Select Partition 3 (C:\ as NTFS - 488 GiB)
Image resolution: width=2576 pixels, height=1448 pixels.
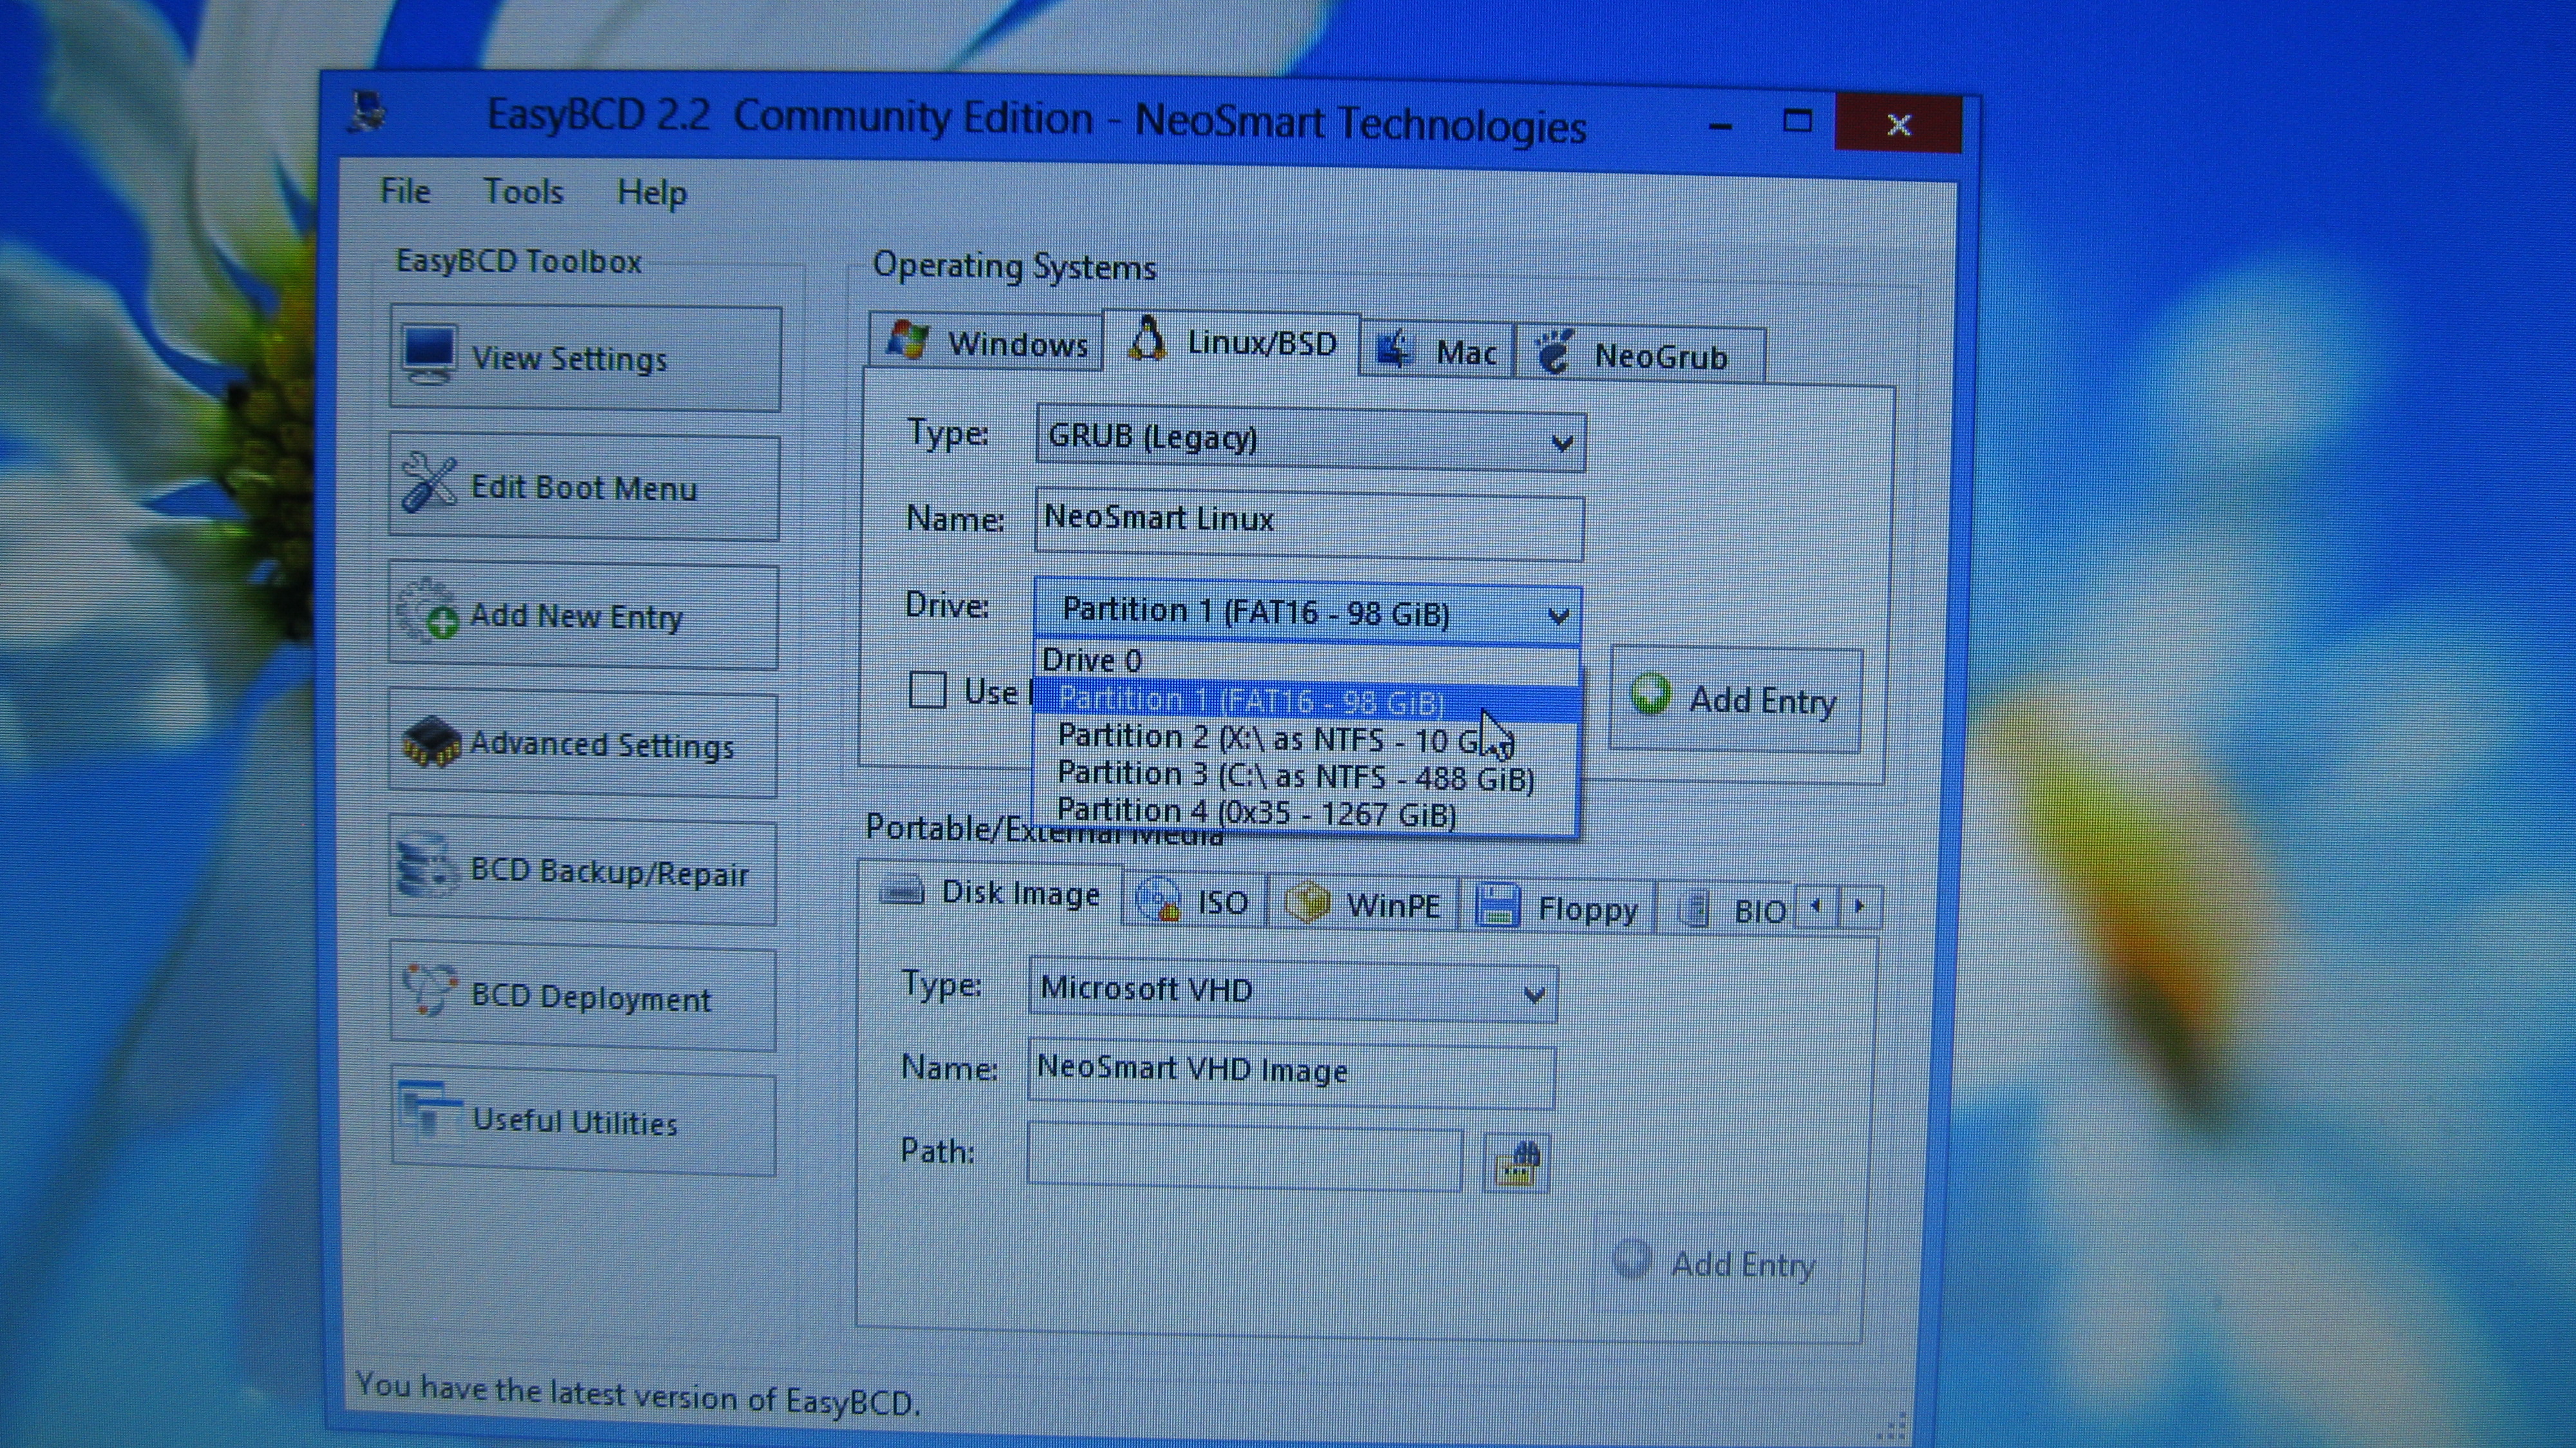1306,776
